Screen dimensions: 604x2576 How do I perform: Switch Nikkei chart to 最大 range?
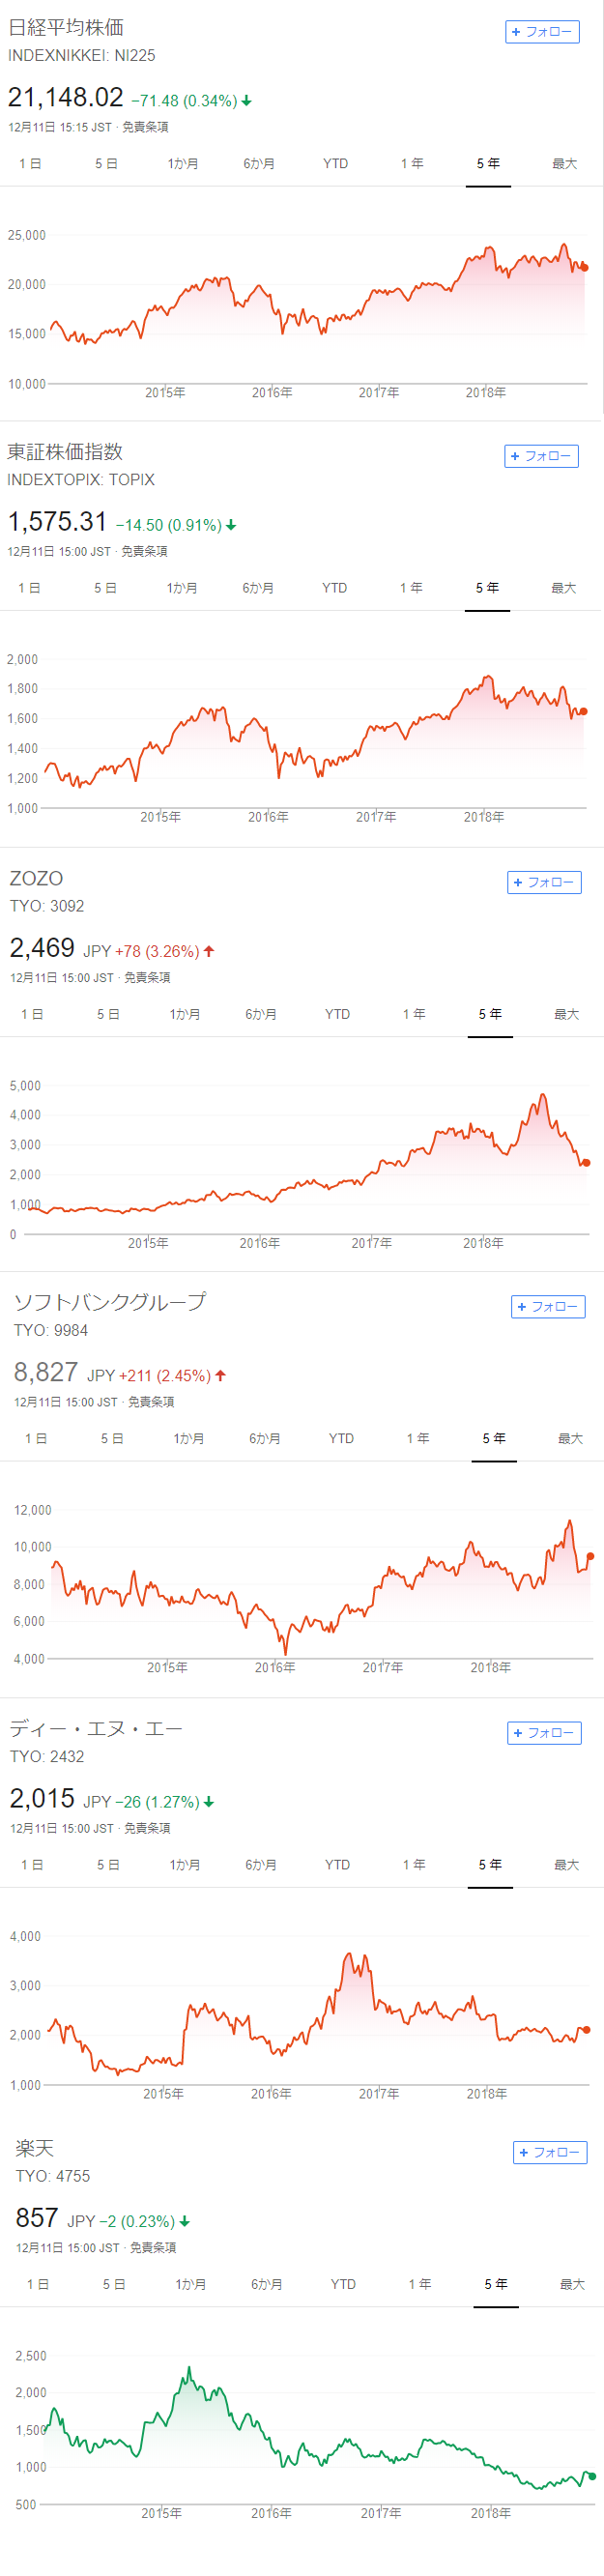point(564,164)
